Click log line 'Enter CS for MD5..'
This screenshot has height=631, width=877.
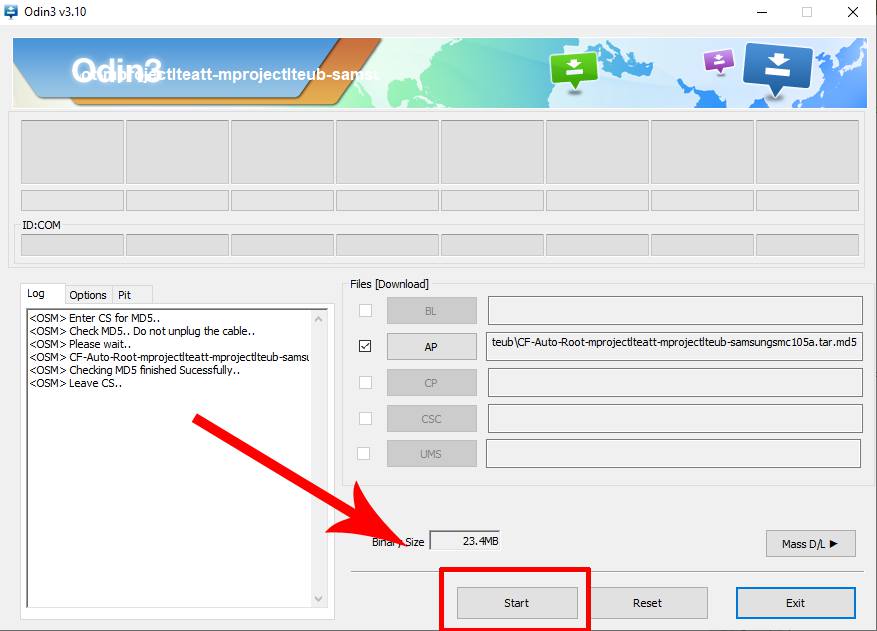pos(95,318)
